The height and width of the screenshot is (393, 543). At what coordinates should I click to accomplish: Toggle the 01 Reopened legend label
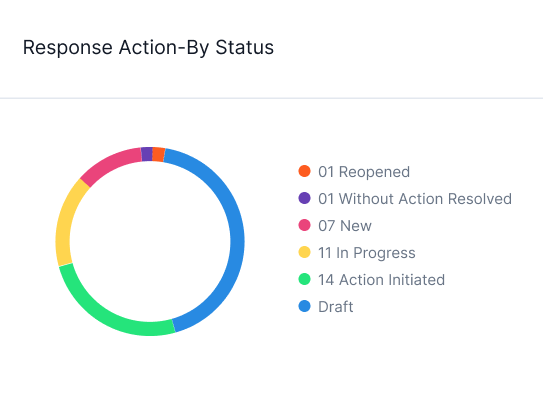click(364, 172)
